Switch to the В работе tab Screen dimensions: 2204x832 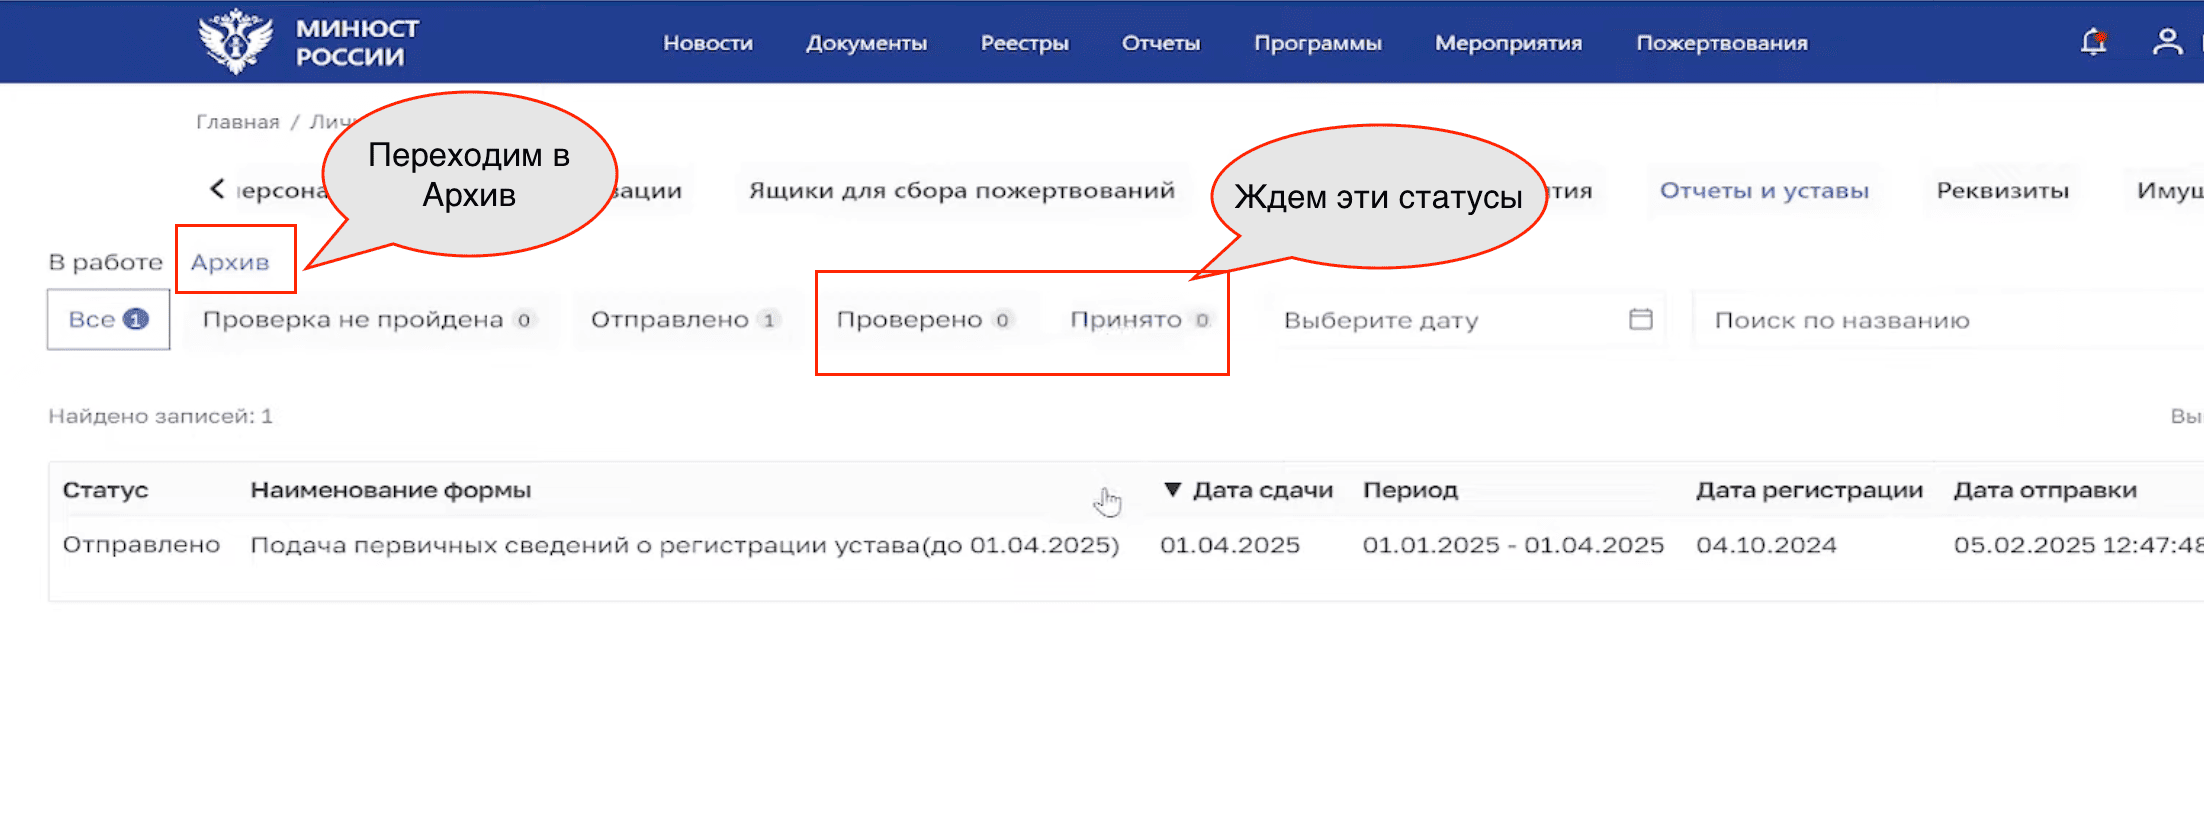pos(105,262)
